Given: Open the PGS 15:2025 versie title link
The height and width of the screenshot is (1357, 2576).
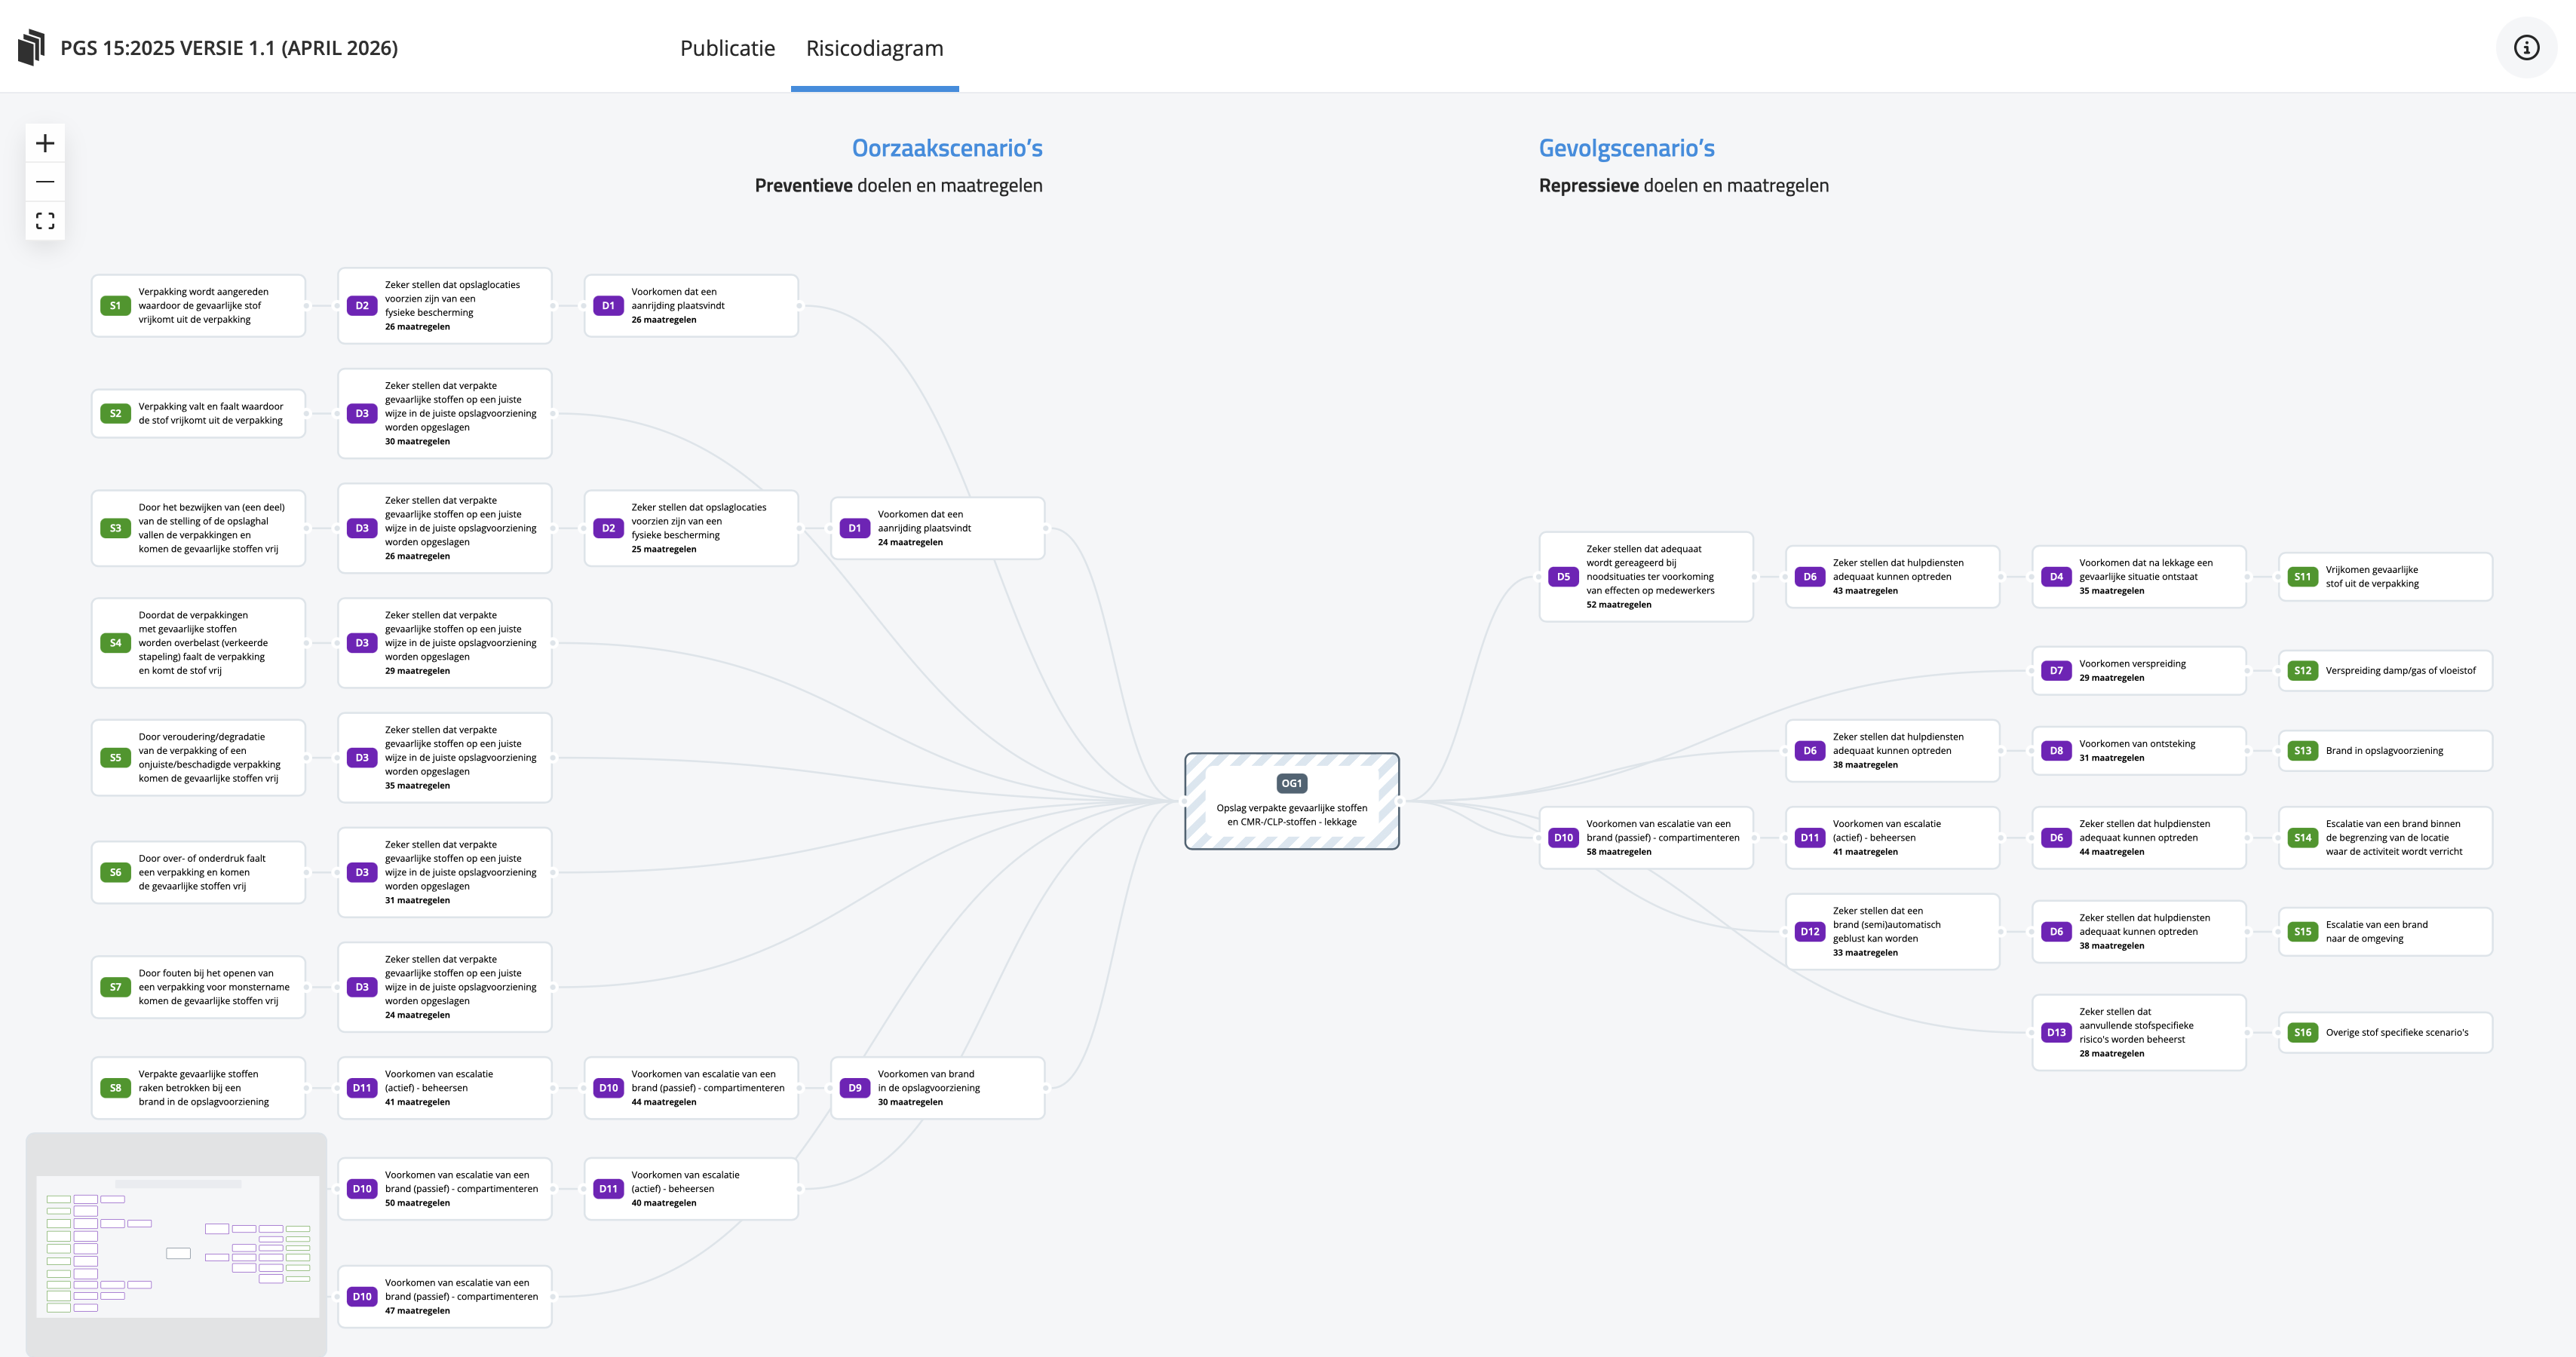Looking at the screenshot, I should point(229,48).
